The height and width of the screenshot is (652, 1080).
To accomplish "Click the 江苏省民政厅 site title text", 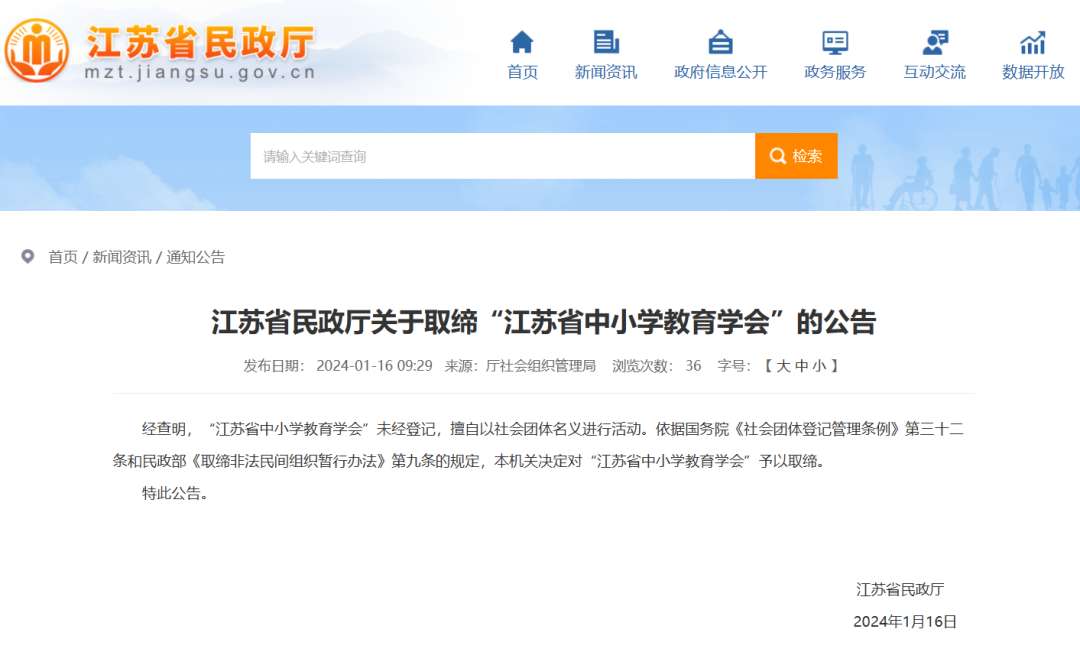I will point(201,43).
